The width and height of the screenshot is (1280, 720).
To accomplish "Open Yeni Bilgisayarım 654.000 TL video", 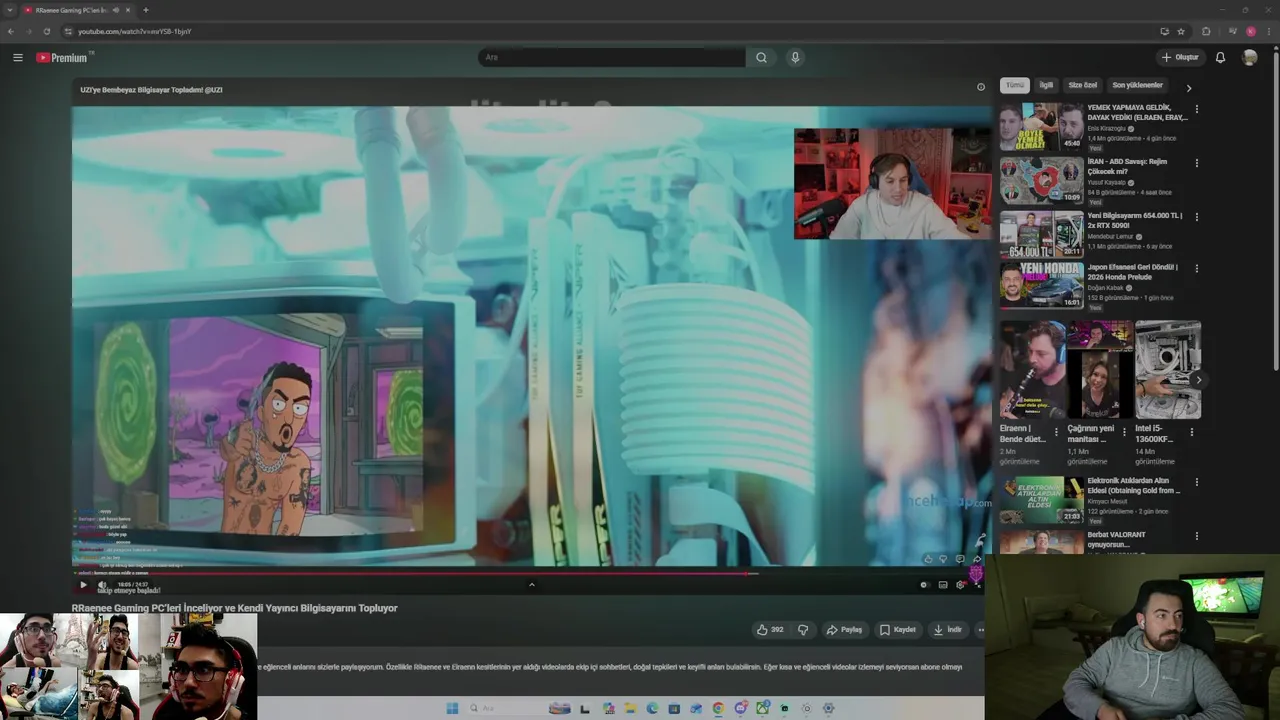I will [x=1041, y=234].
